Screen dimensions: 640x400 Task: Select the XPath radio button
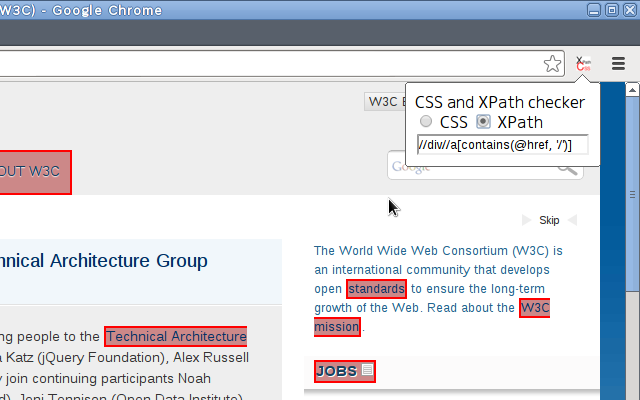tap(483, 122)
